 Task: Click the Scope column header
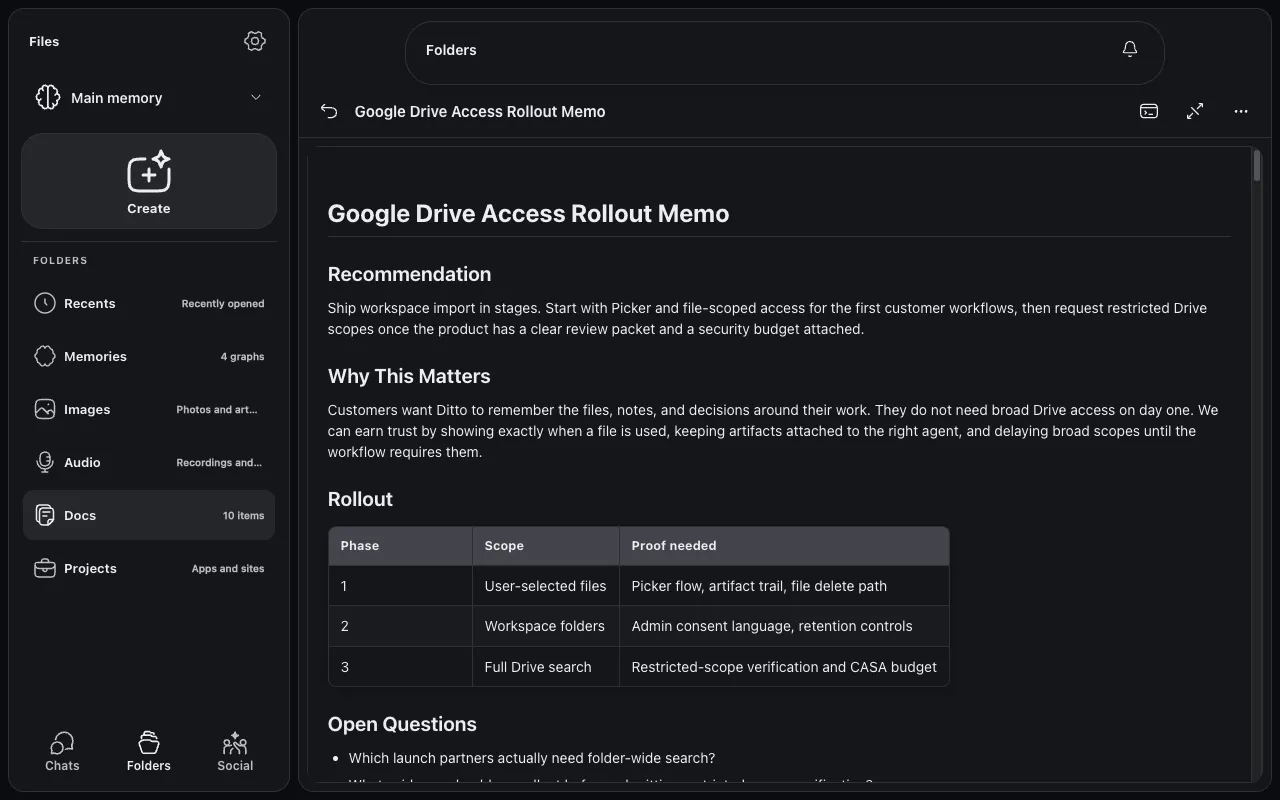pos(546,546)
